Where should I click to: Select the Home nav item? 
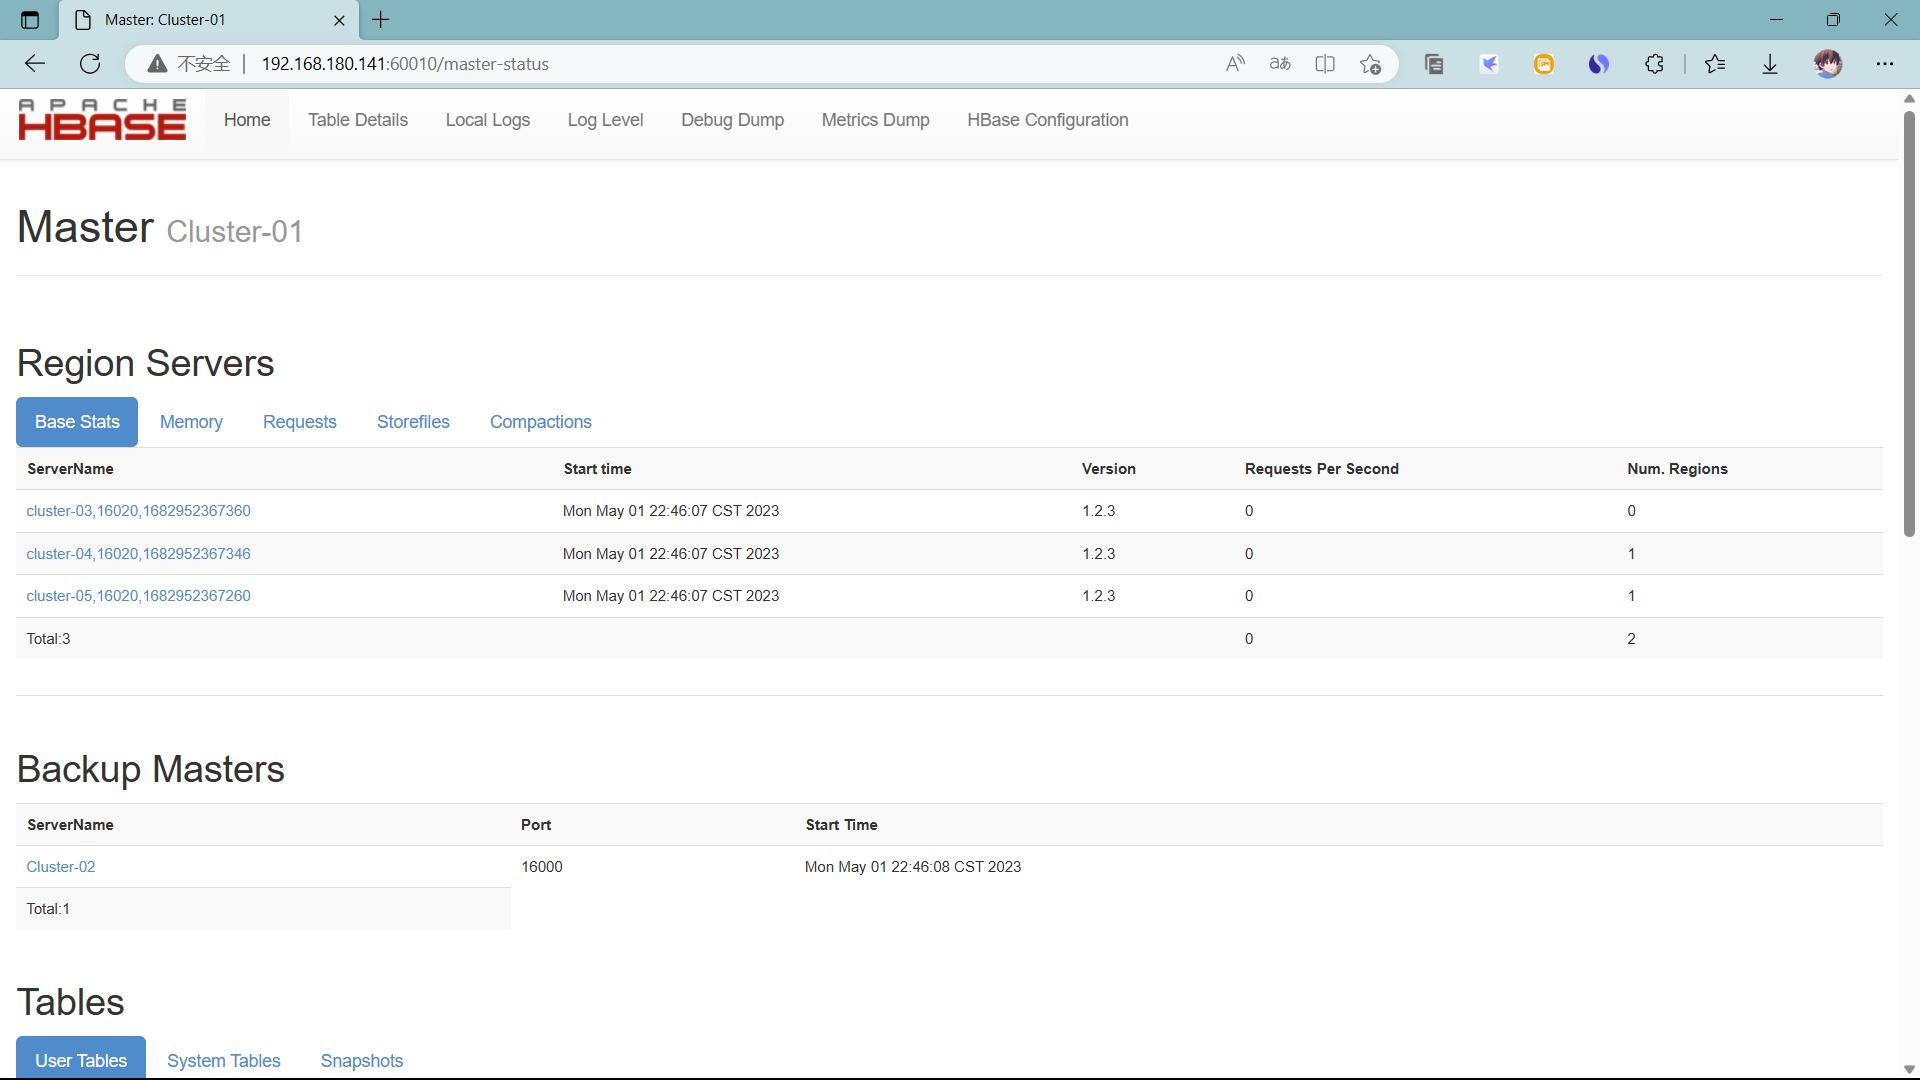pos(247,120)
